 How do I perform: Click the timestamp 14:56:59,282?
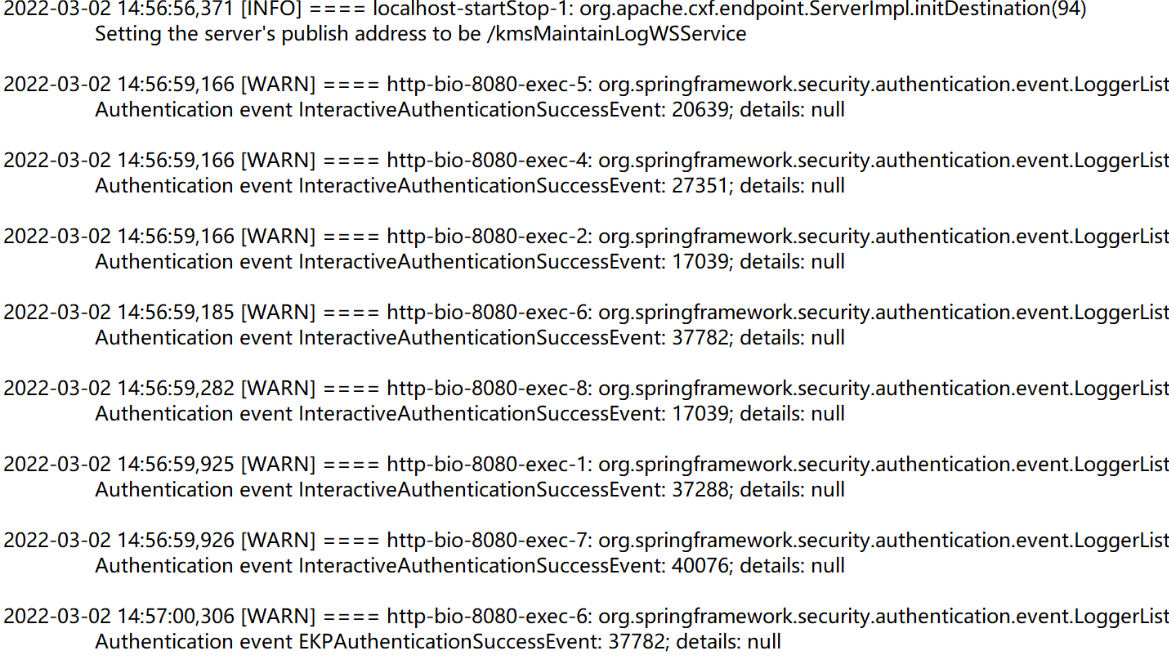176,388
